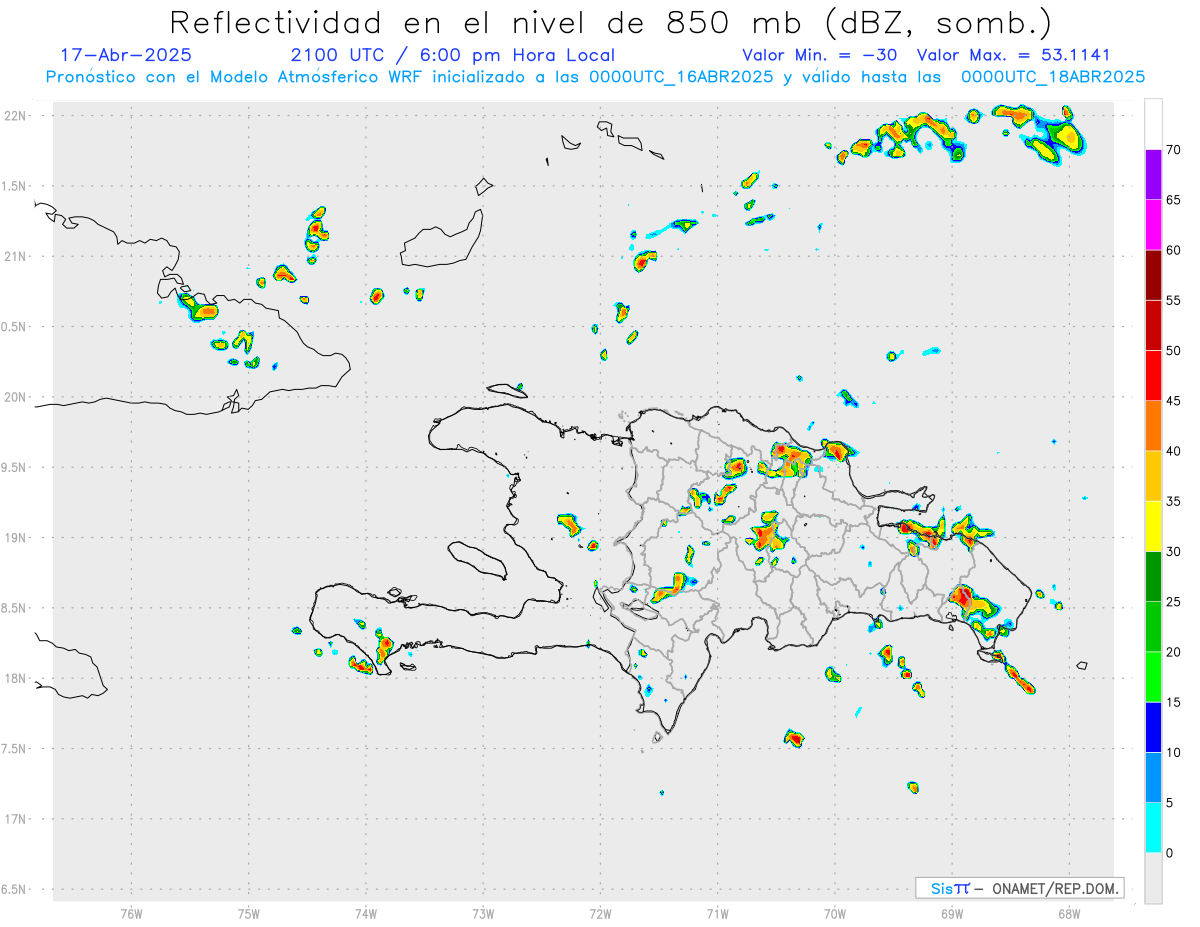Select the '20N' latitude label
This screenshot has width=1200, height=927.
[17, 397]
